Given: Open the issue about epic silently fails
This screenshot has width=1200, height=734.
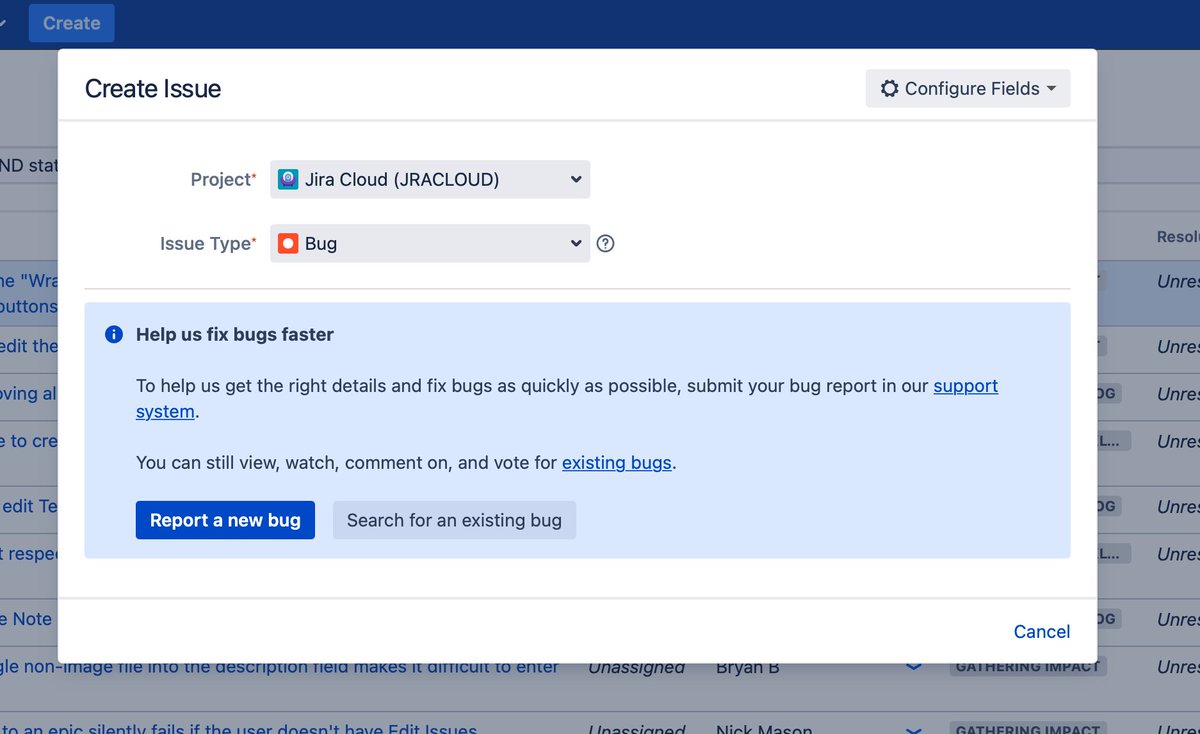Looking at the screenshot, I should click(239, 729).
